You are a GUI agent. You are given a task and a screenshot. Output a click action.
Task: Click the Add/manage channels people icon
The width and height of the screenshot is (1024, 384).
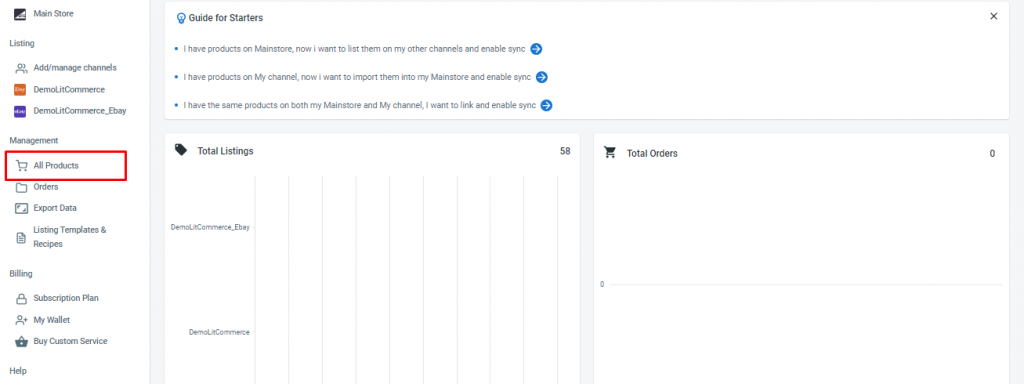[21, 68]
